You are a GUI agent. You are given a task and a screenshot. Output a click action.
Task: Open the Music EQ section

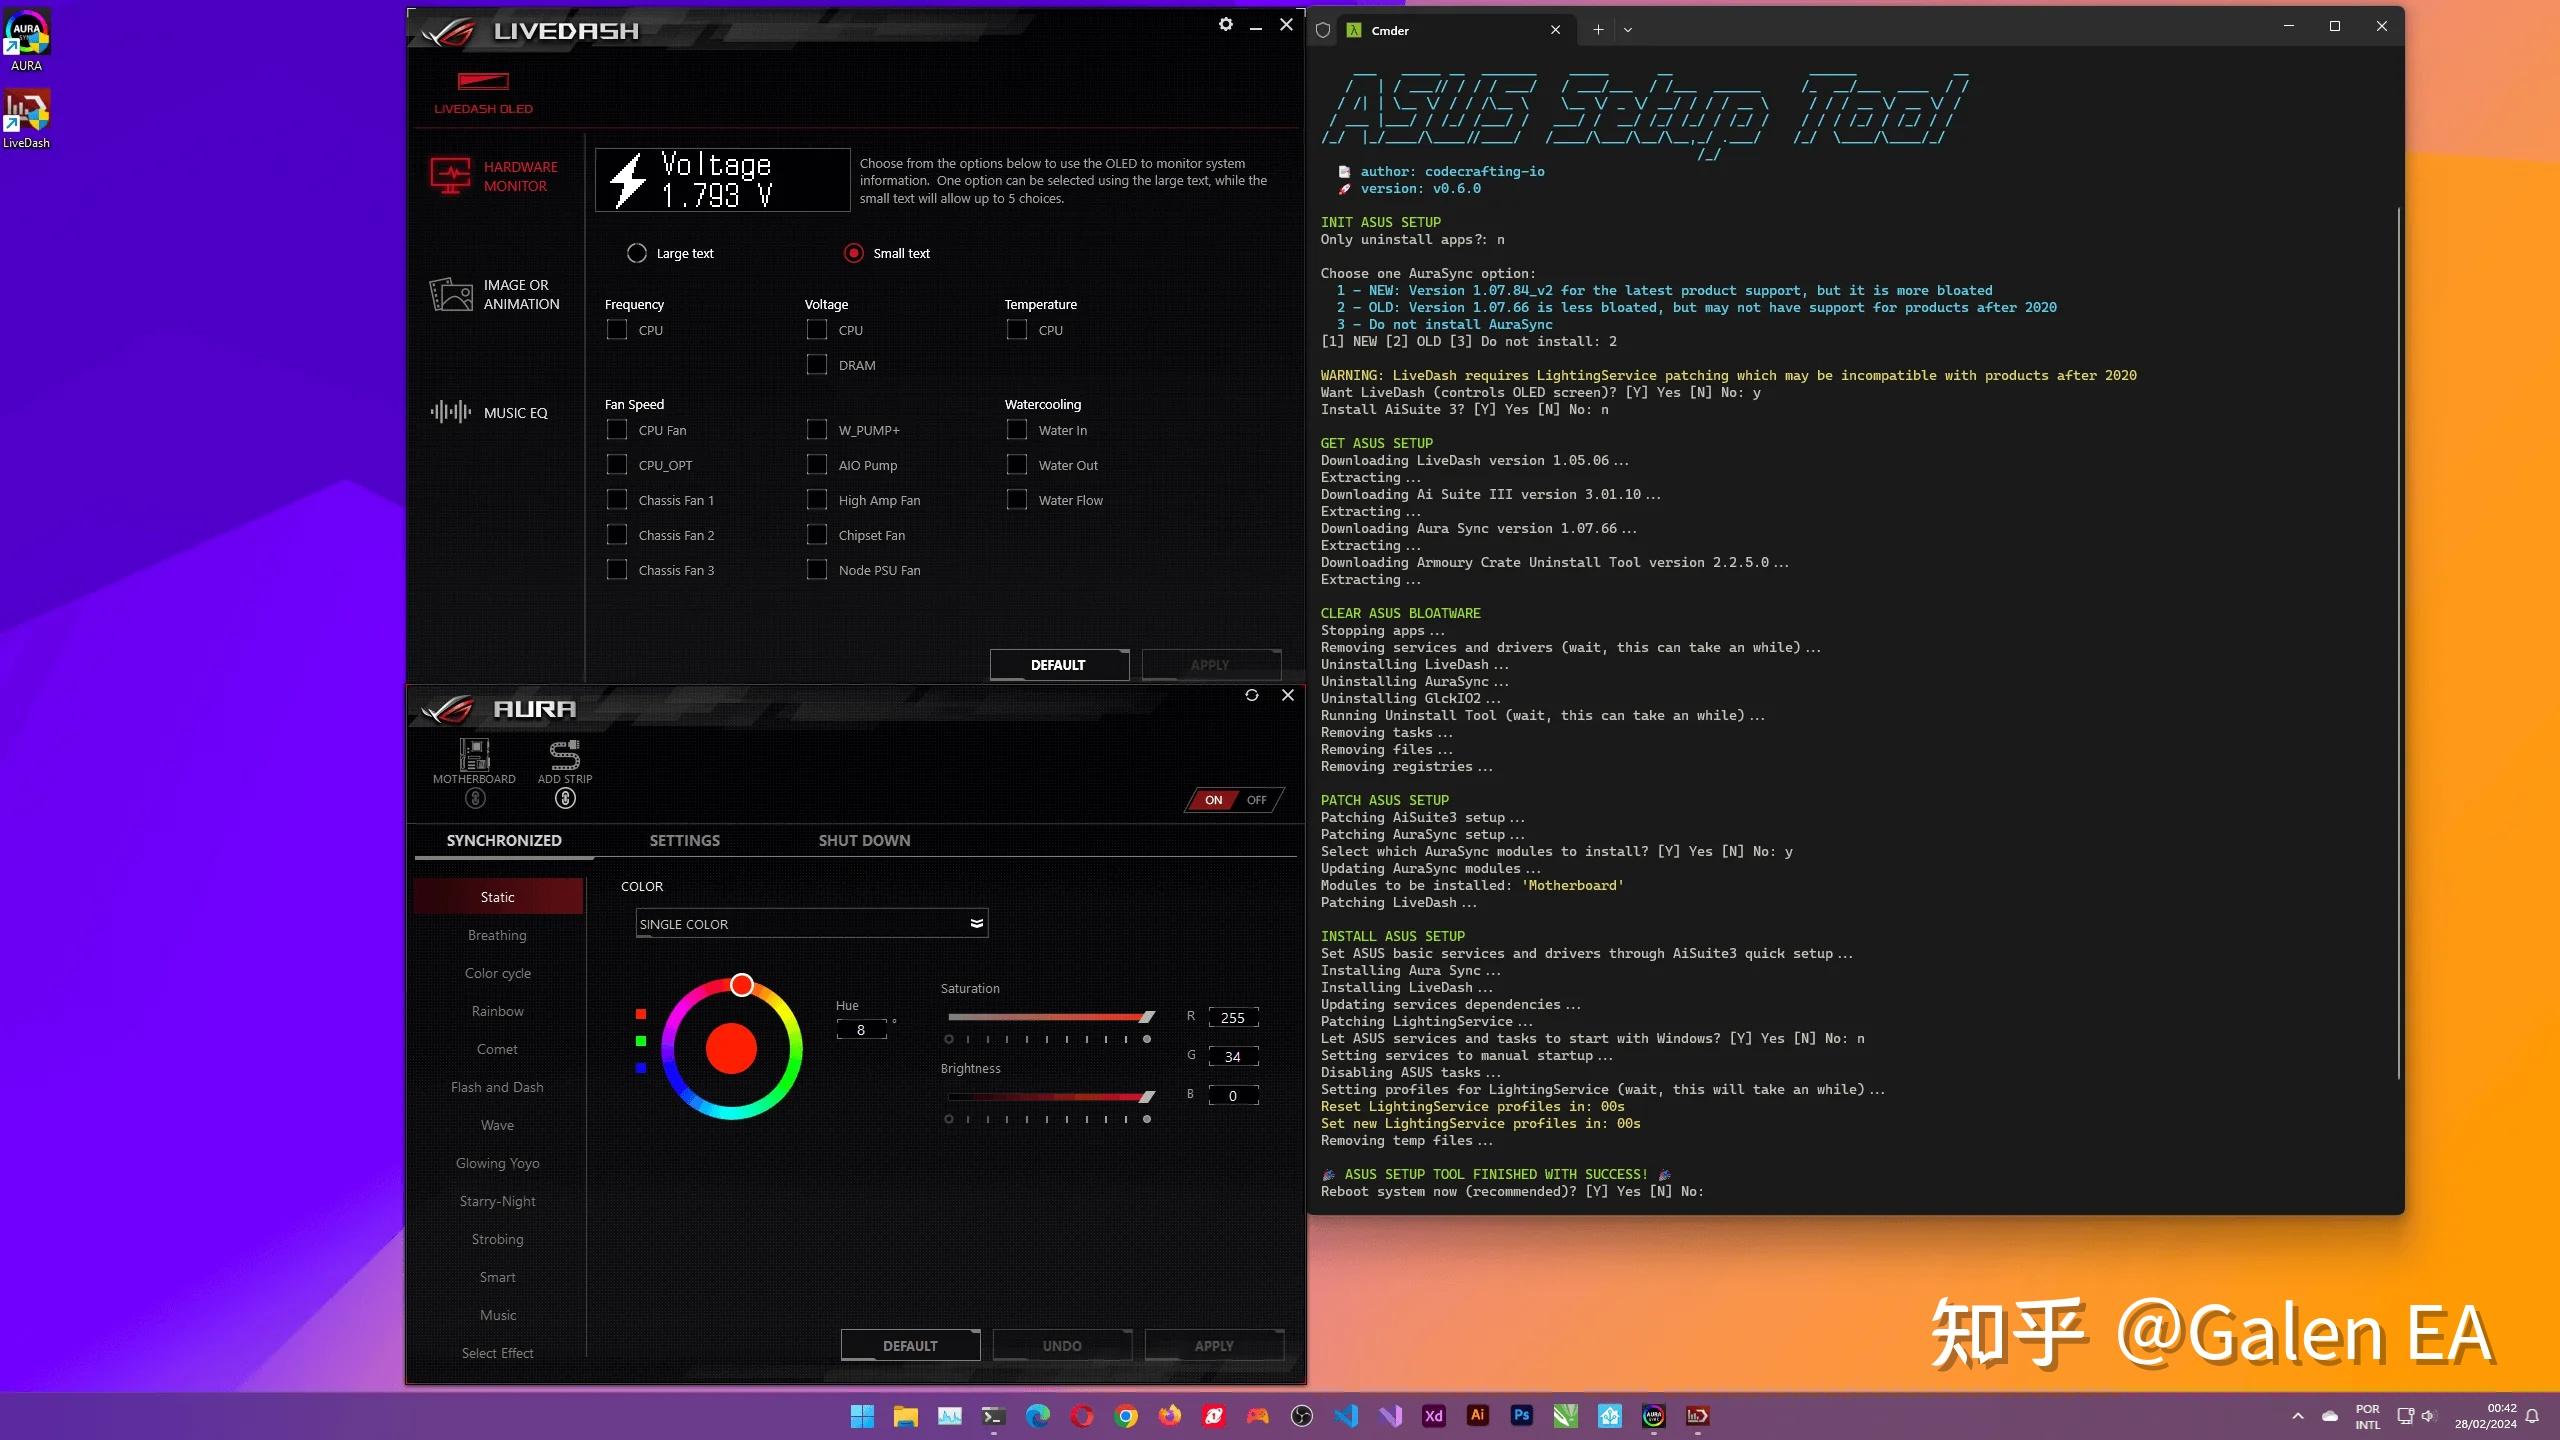click(x=489, y=412)
